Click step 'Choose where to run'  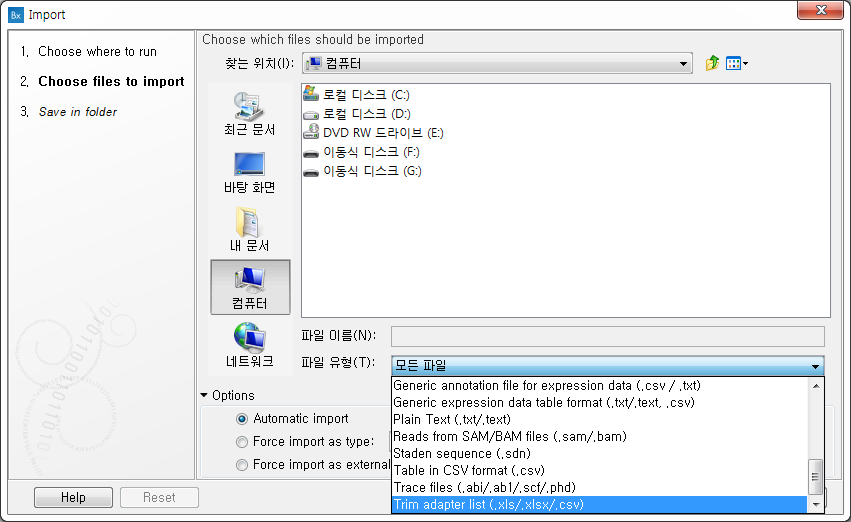97,52
